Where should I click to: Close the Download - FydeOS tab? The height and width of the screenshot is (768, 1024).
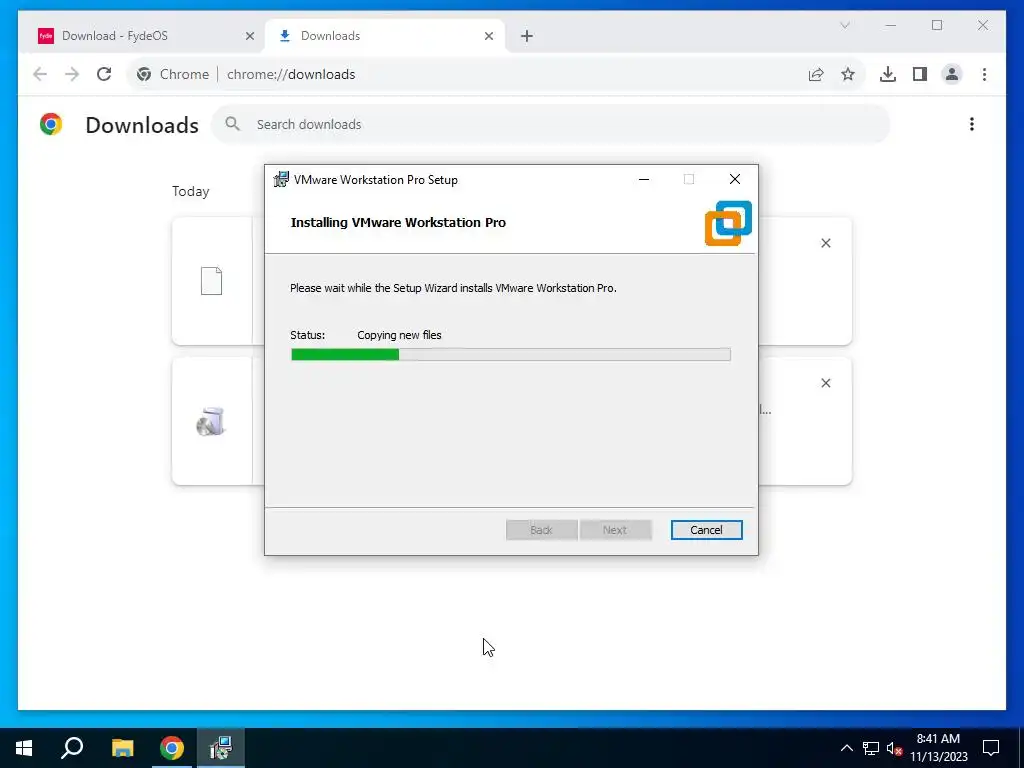pos(249,37)
